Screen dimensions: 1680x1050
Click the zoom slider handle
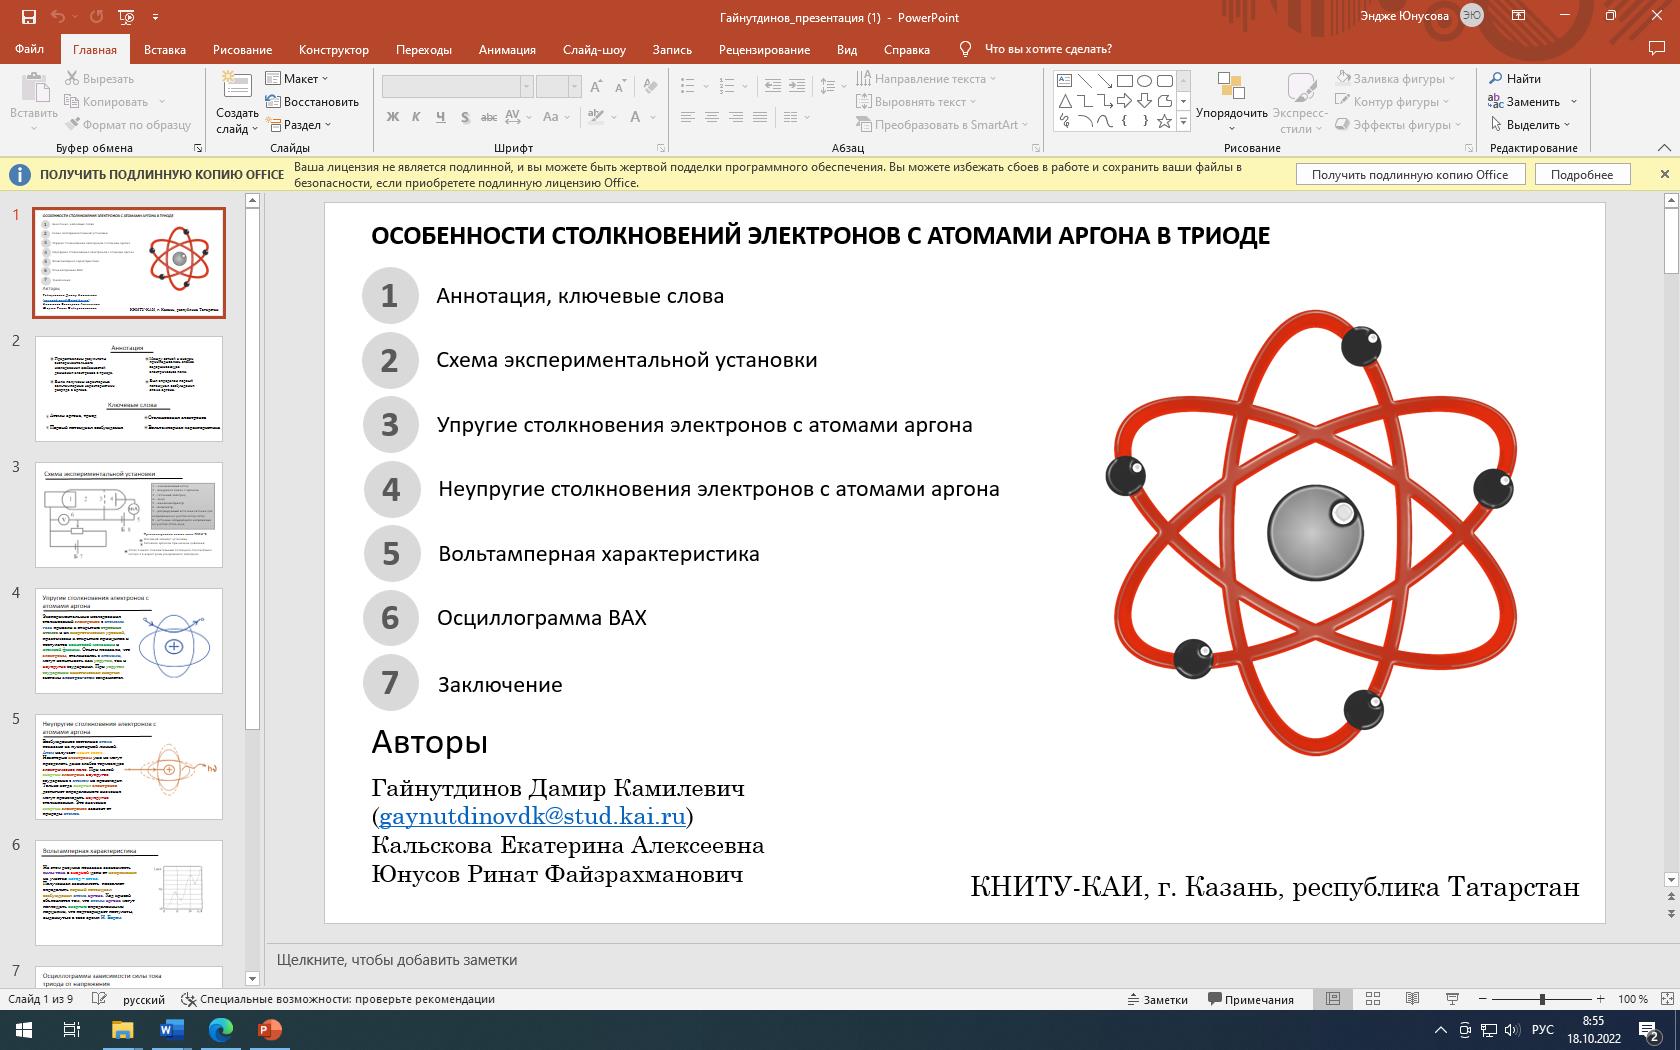1542,999
